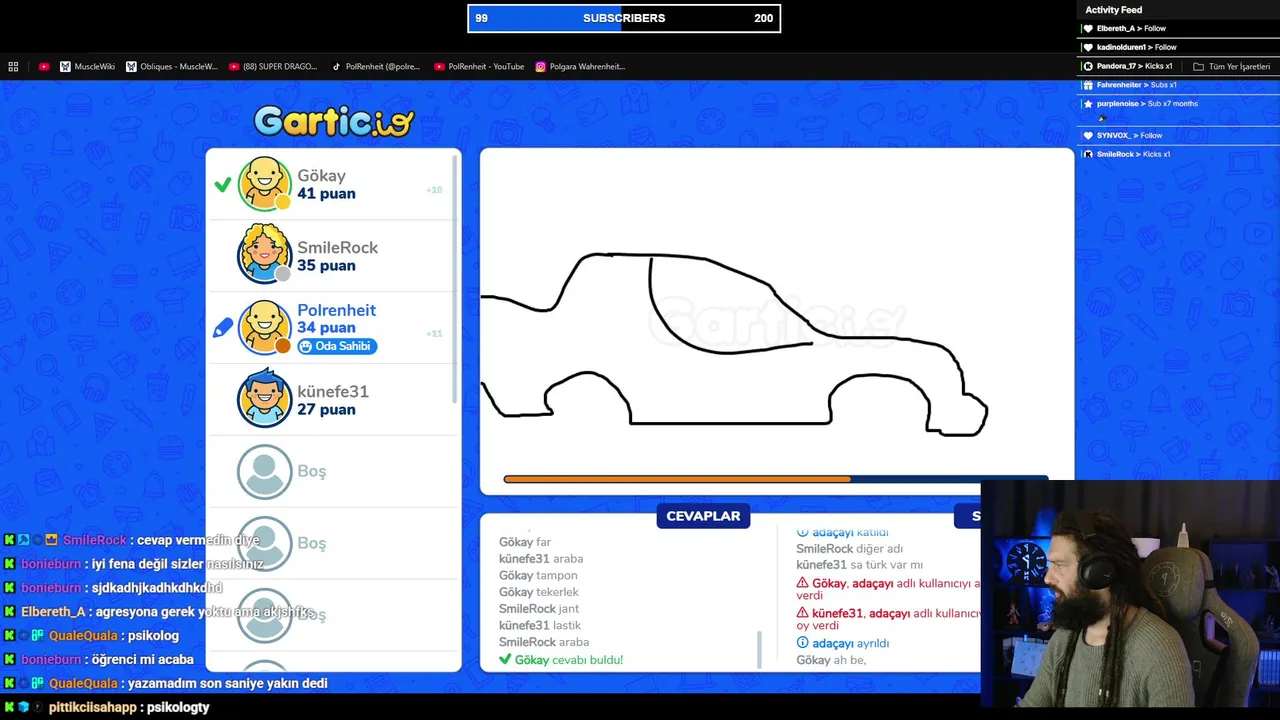The height and width of the screenshot is (720, 1280).
Task: Click the 'künefe31 araba' answer
Action: (x=541, y=559)
